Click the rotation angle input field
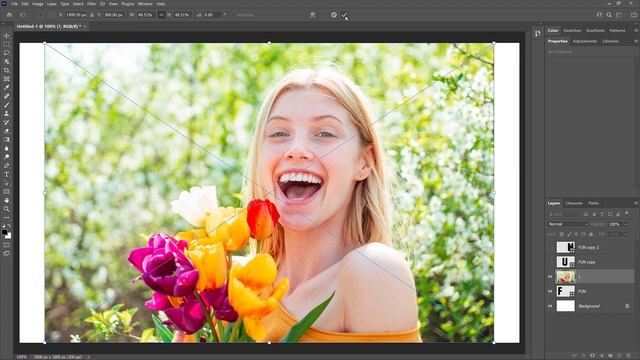The height and width of the screenshot is (360, 640). coord(212,15)
